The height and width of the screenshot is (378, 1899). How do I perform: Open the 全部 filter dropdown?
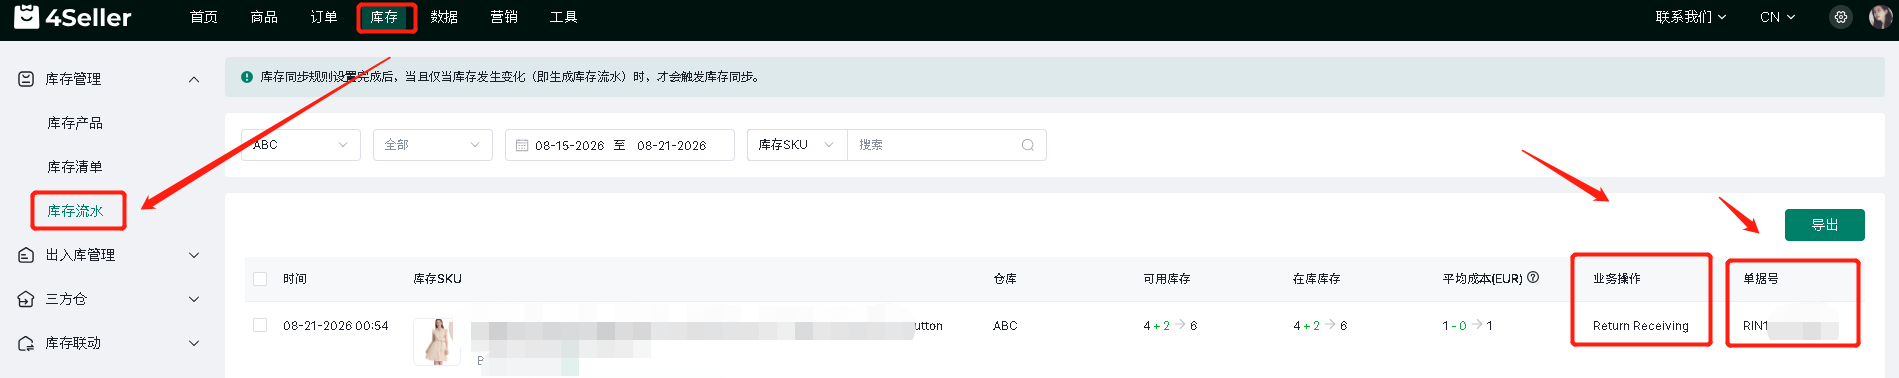(x=433, y=145)
